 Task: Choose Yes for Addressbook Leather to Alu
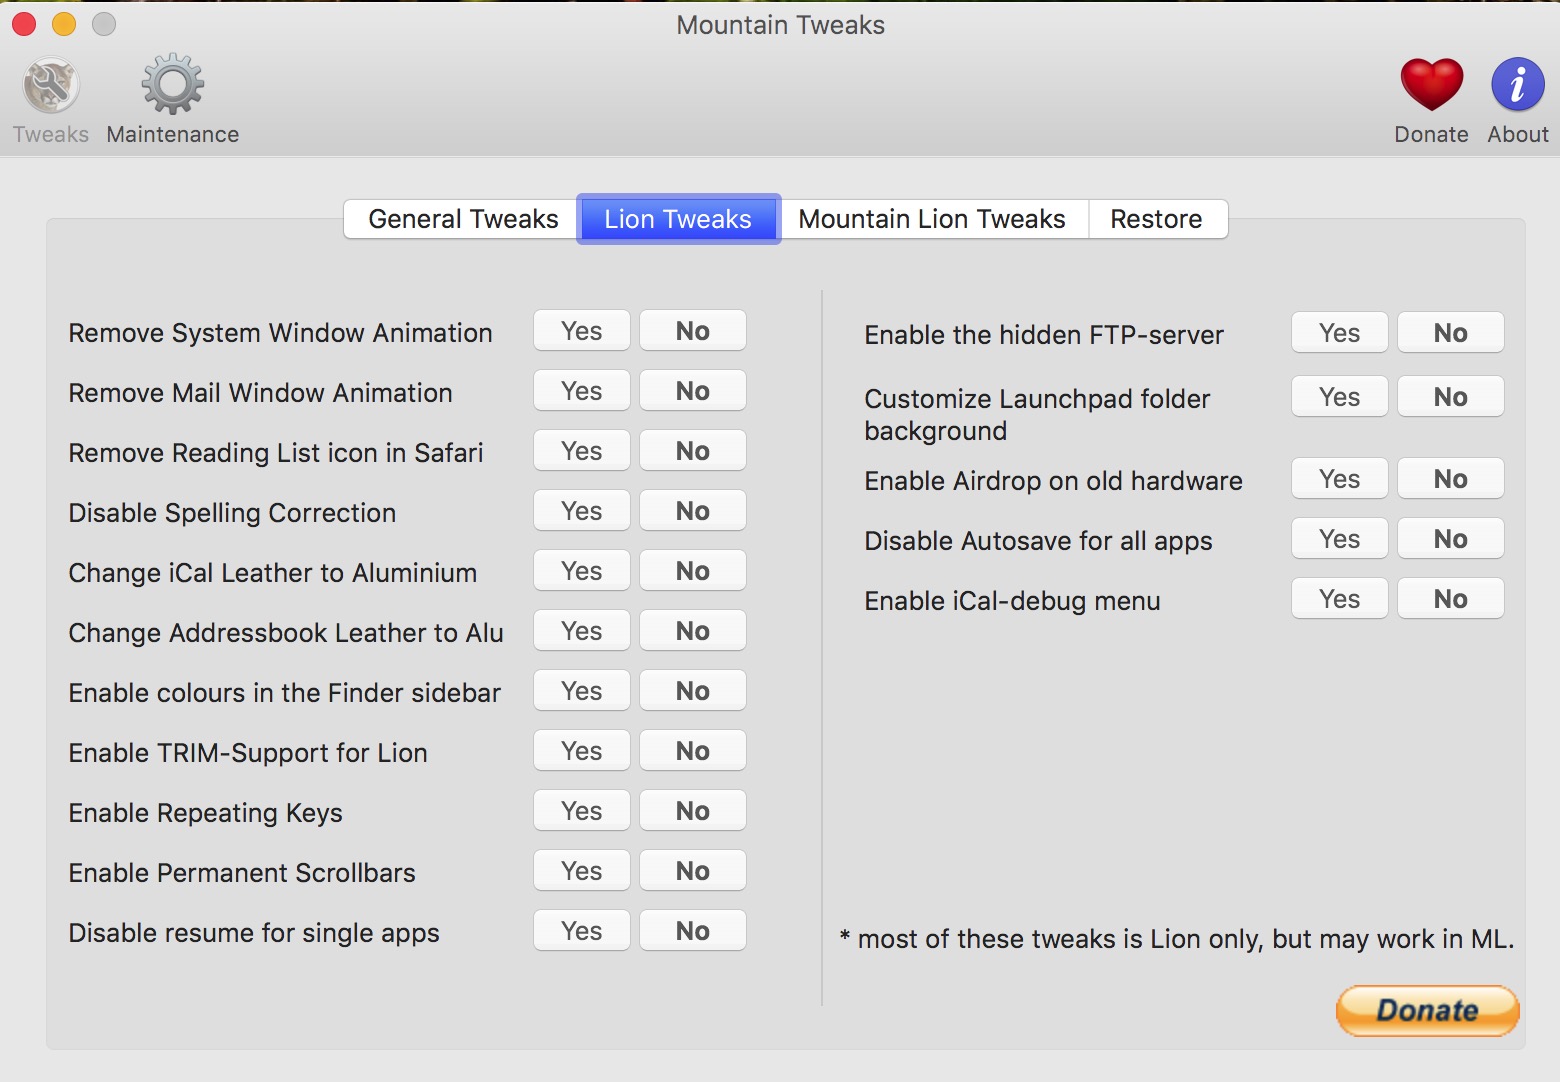[582, 631]
